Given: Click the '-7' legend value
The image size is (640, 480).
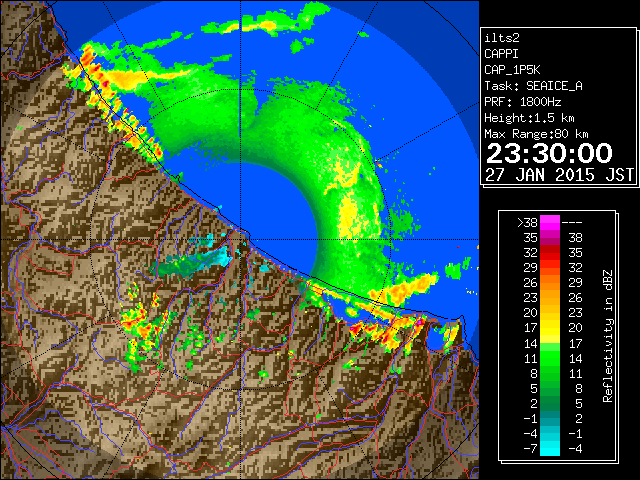Looking at the screenshot, I should pyautogui.click(x=531, y=448).
